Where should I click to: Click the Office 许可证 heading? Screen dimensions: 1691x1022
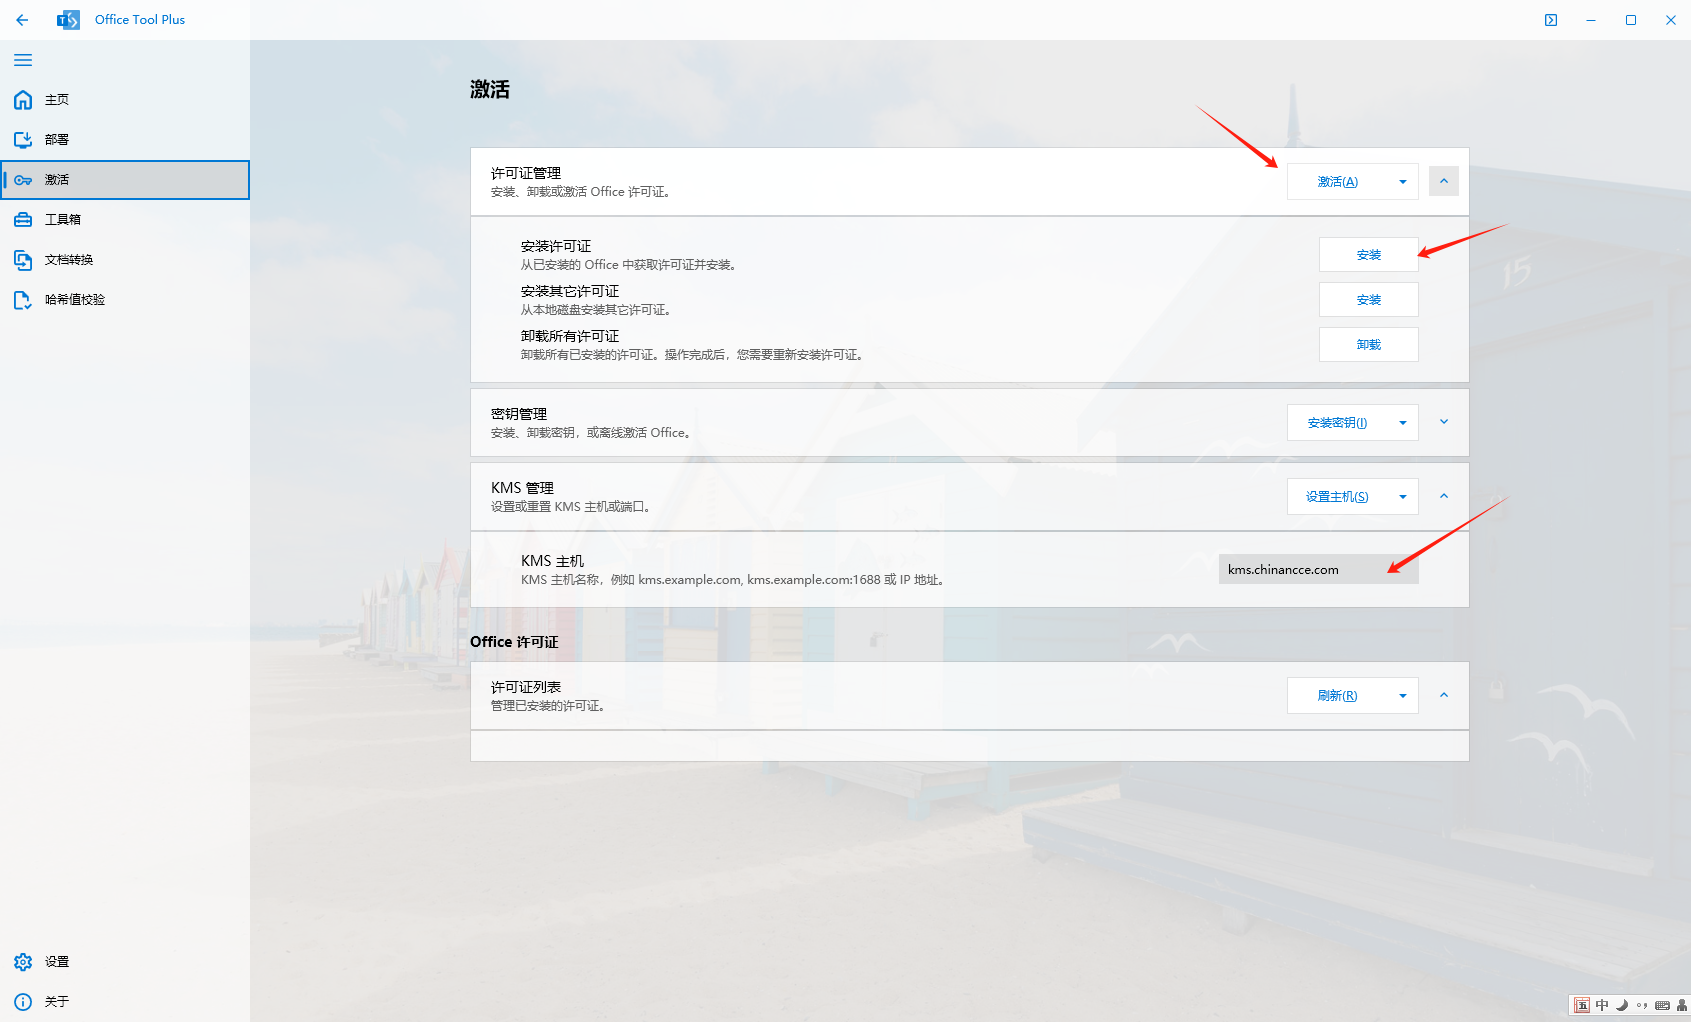pyautogui.click(x=514, y=642)
